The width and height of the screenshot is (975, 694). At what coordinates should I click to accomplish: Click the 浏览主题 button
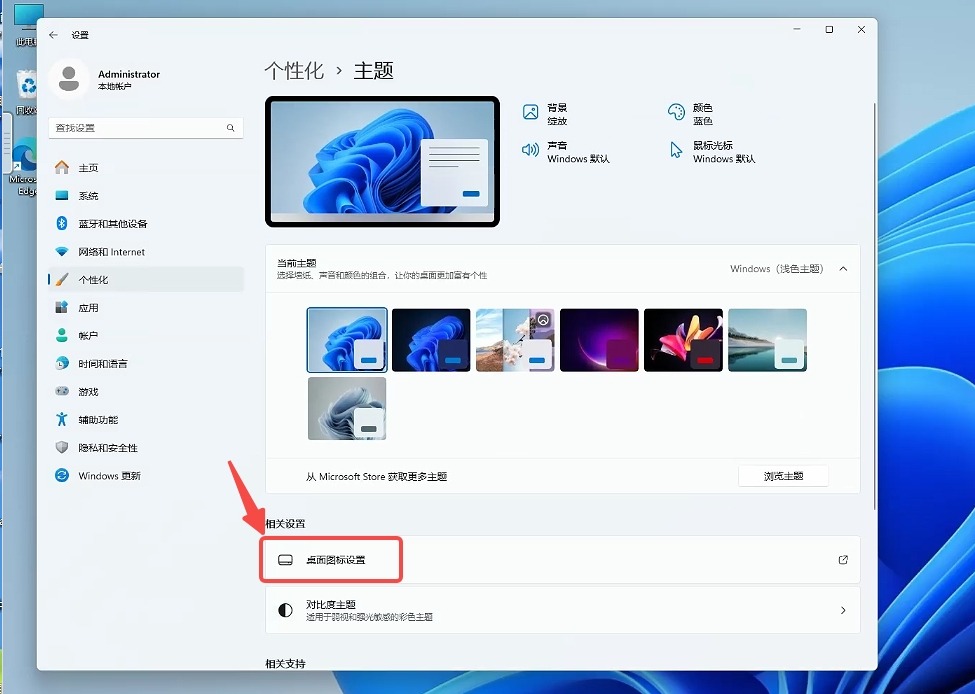coord(783,476)
